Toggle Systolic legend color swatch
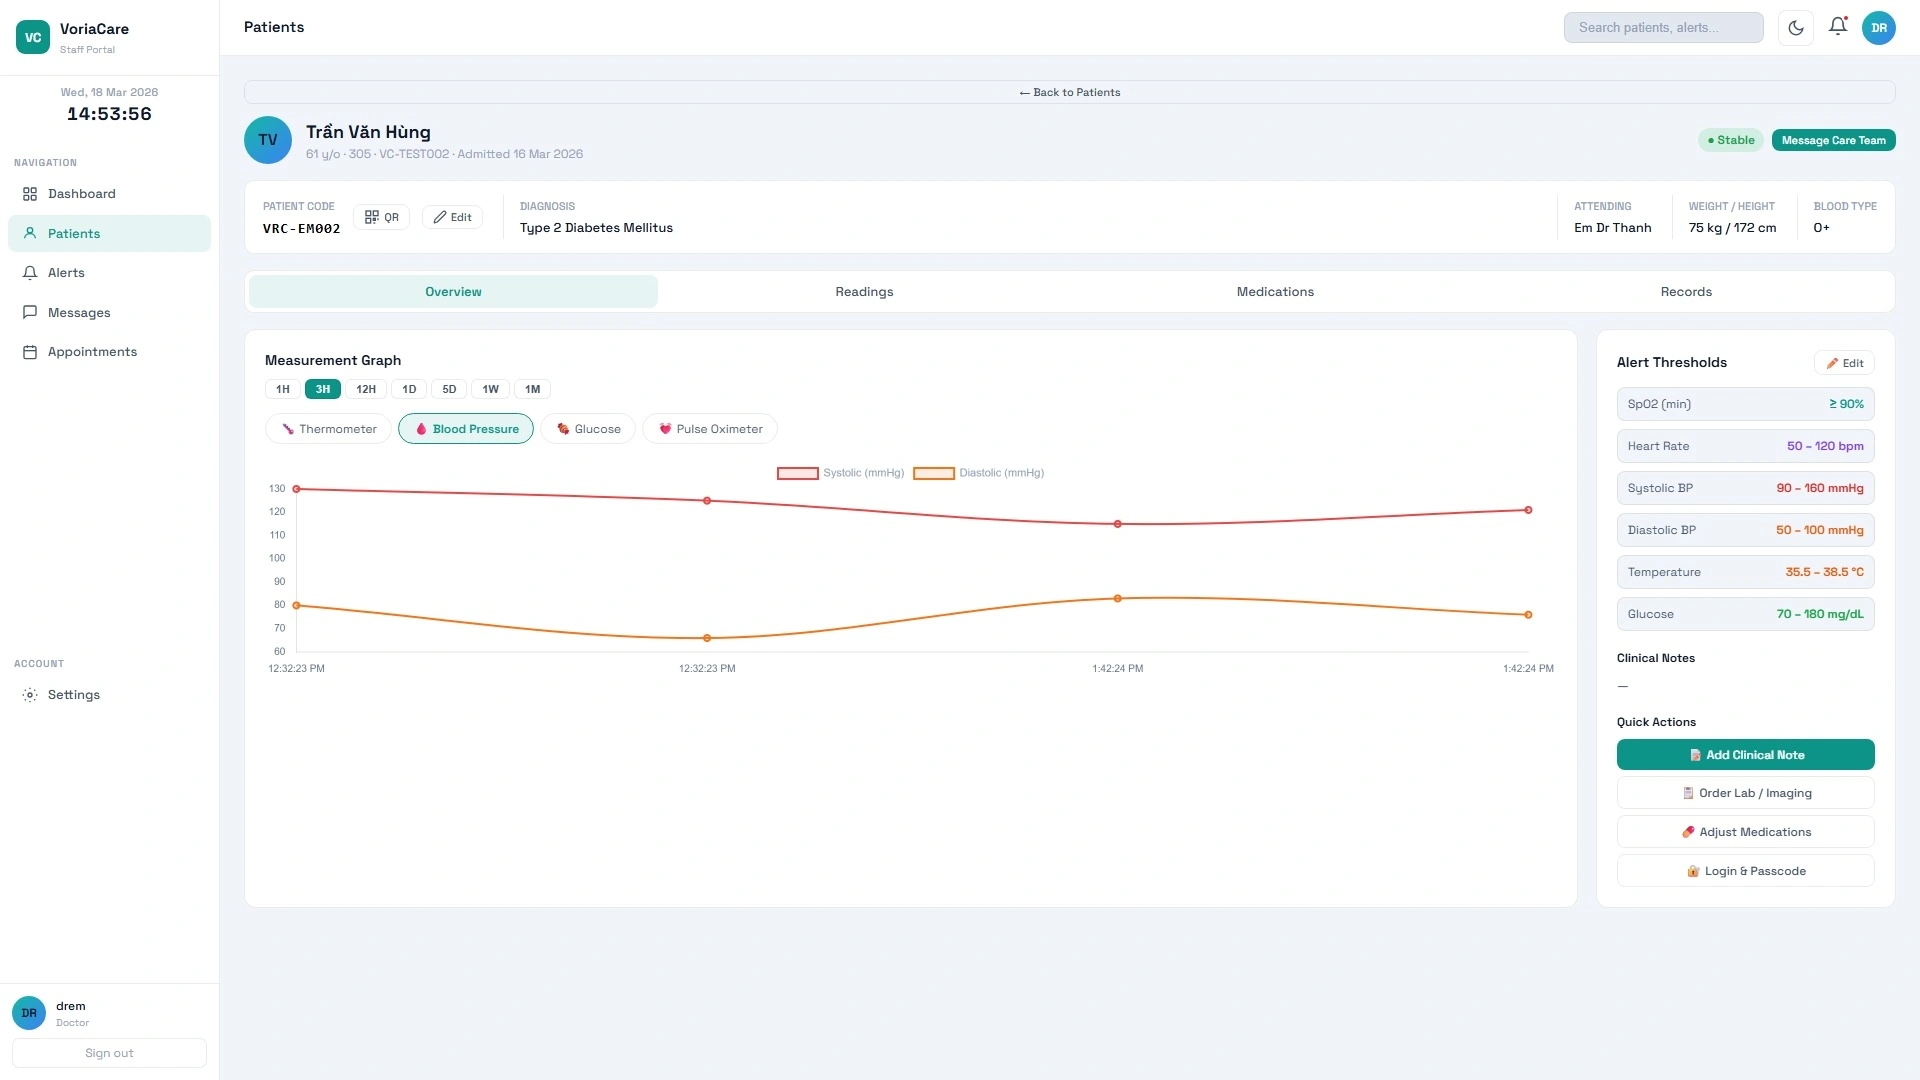 click(797, 474)
